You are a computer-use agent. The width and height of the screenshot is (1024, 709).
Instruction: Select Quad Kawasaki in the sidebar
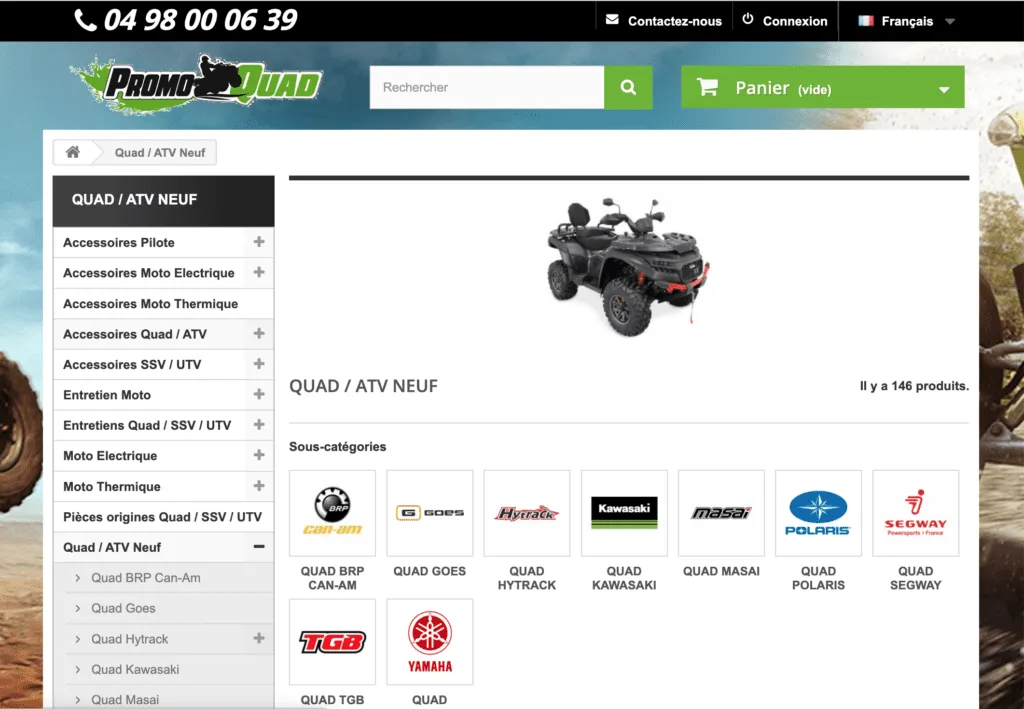pos(135,669)
